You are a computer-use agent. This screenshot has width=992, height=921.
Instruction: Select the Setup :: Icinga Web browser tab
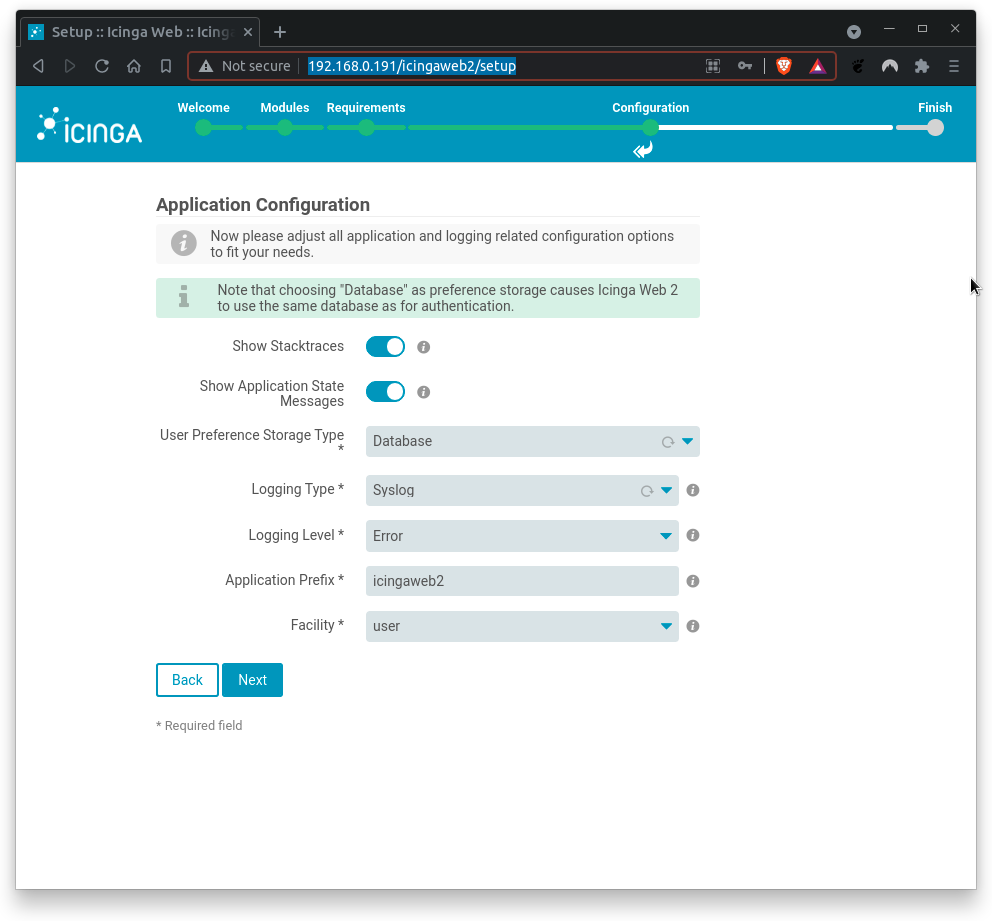click(140, 31)
